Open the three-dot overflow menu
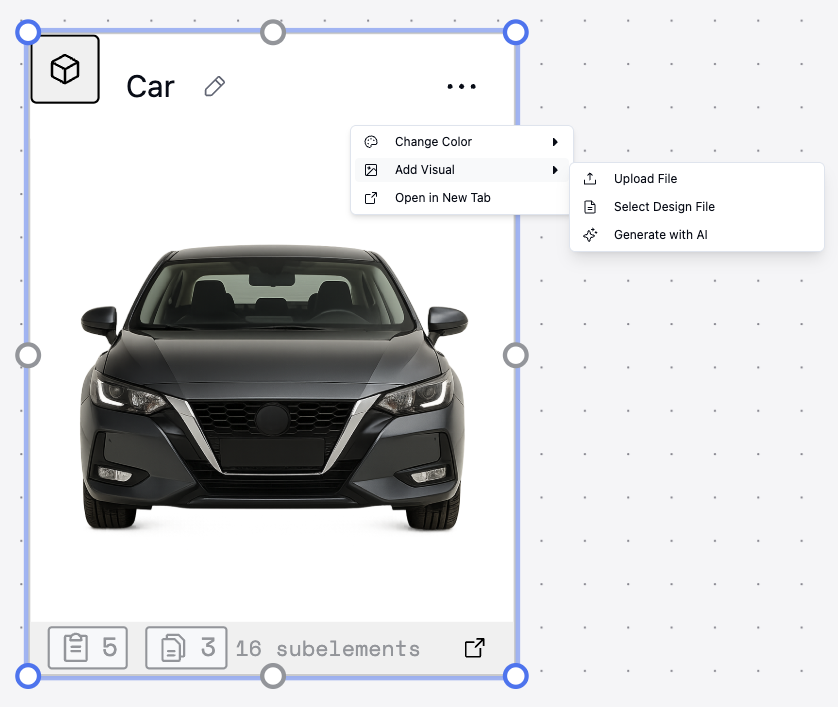The width and height of the screenshot is (838, 707). pos(461,86)
